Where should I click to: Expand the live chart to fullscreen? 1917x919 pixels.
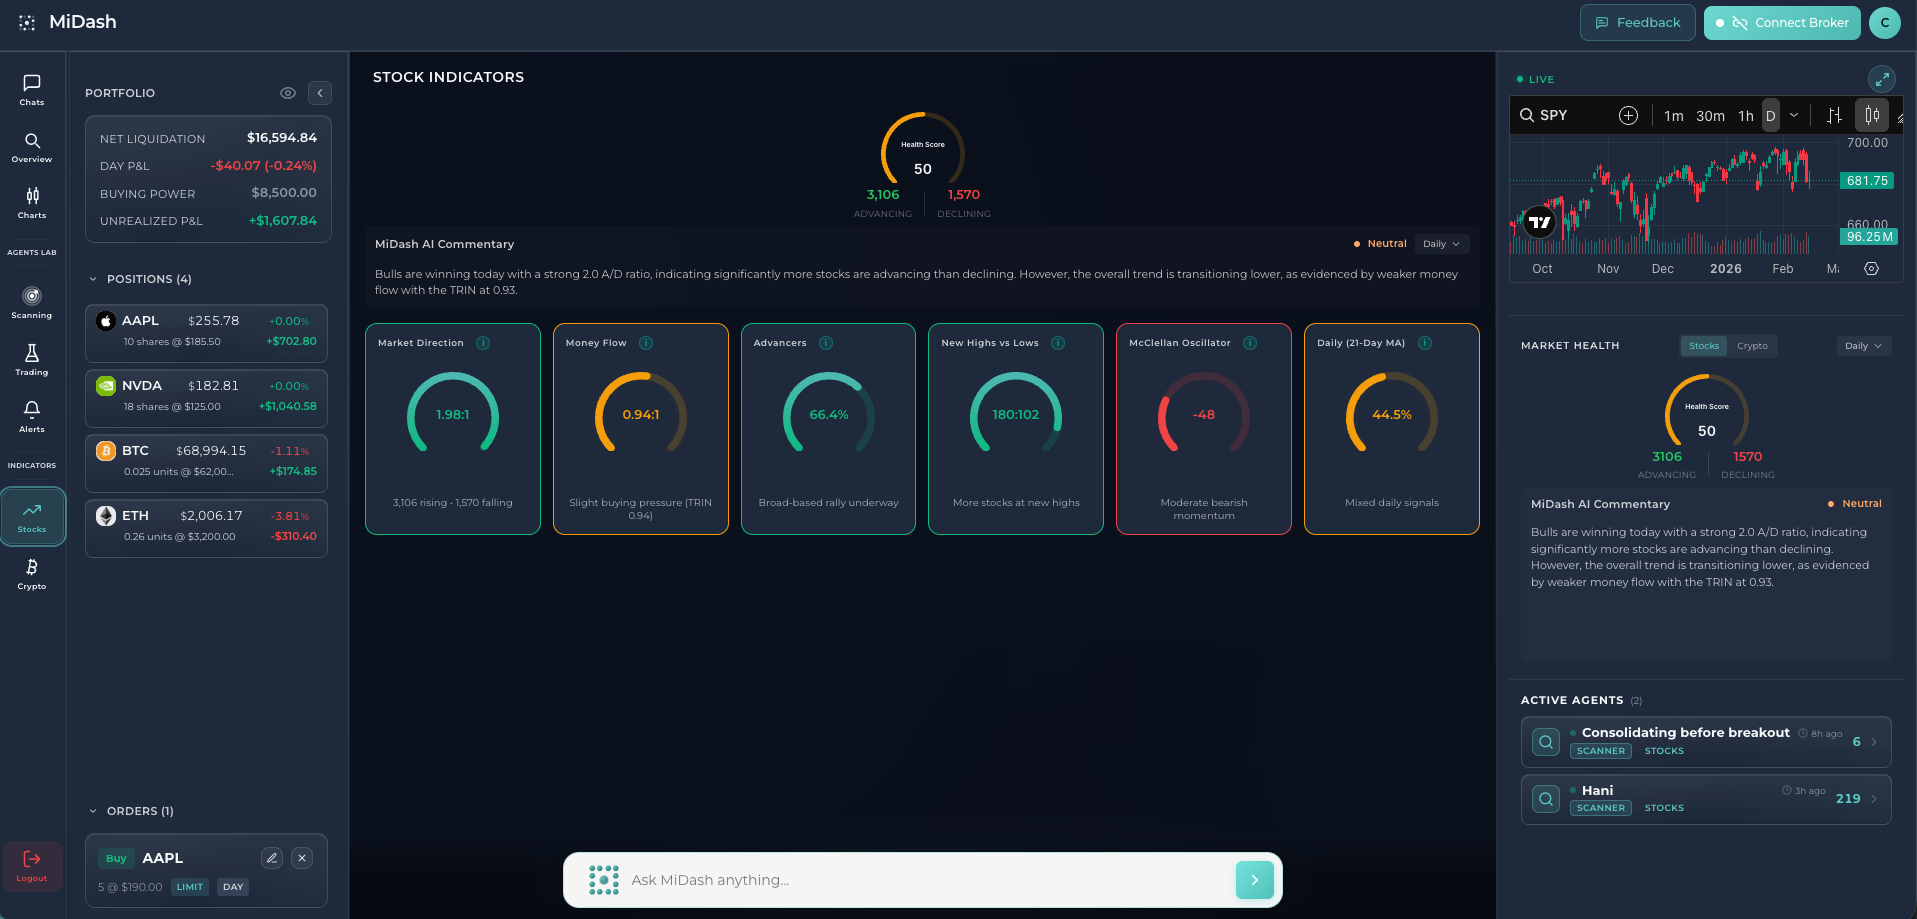tap(1882, 79)
